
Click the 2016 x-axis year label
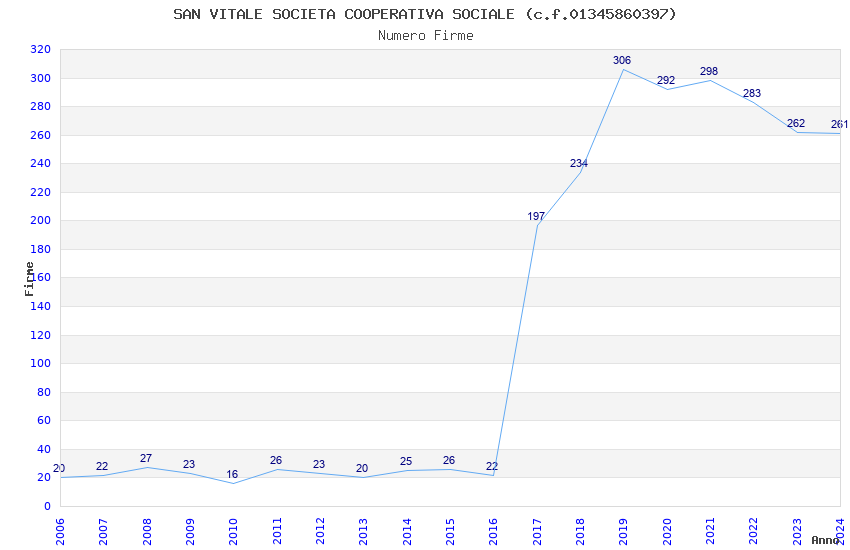[x=493, y=531]
